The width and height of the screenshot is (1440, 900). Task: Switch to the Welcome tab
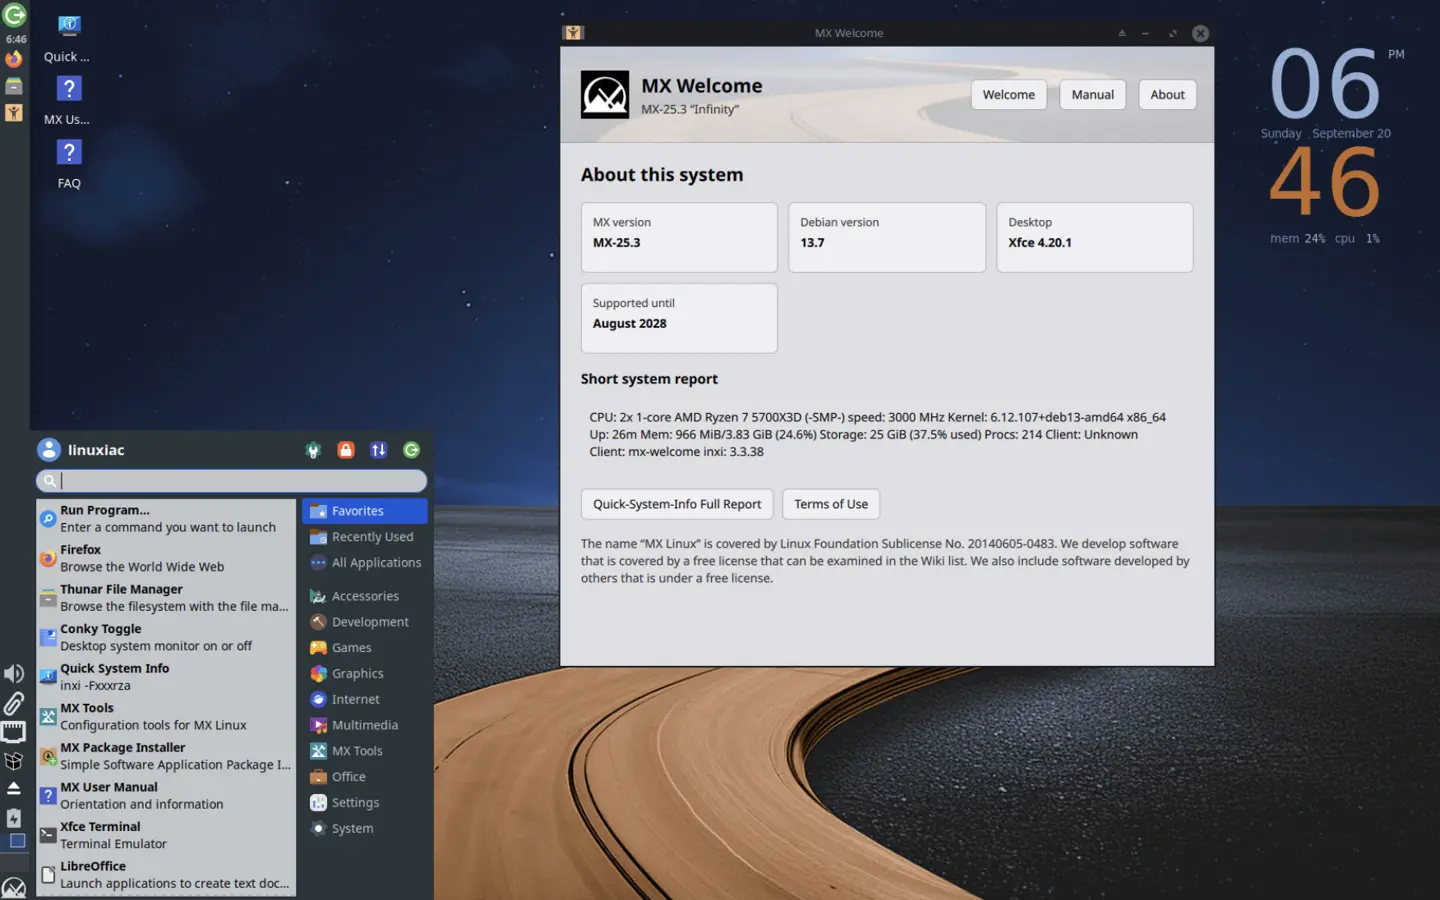[1008, 95]
